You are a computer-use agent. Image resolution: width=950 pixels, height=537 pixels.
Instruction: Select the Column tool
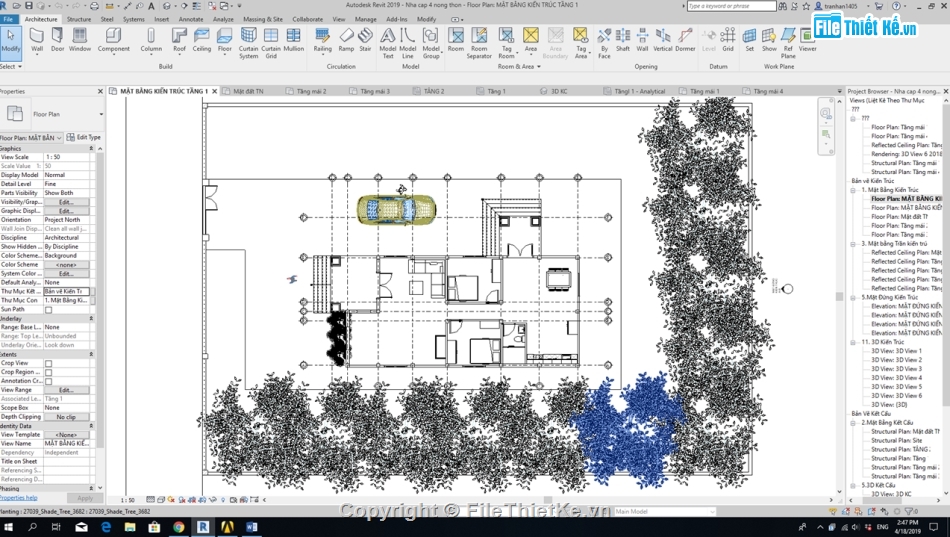(151, 40)
